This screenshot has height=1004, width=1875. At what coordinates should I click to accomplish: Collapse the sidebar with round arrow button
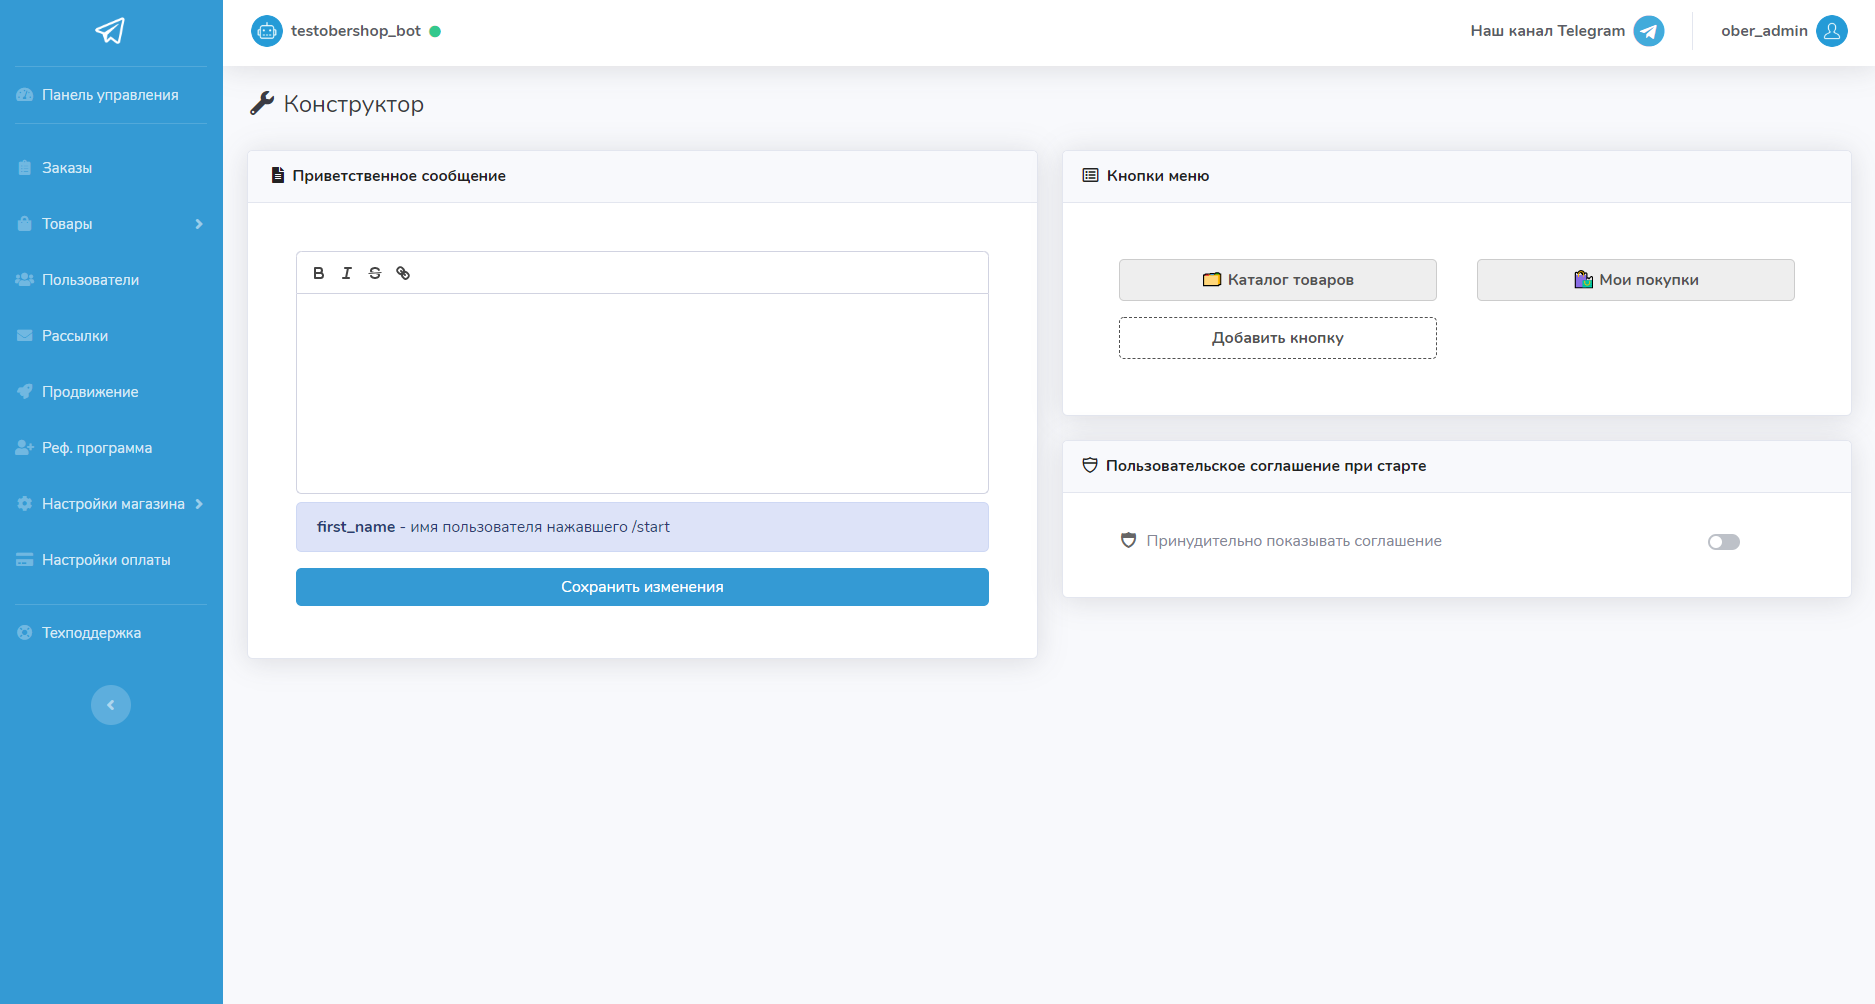111,705
